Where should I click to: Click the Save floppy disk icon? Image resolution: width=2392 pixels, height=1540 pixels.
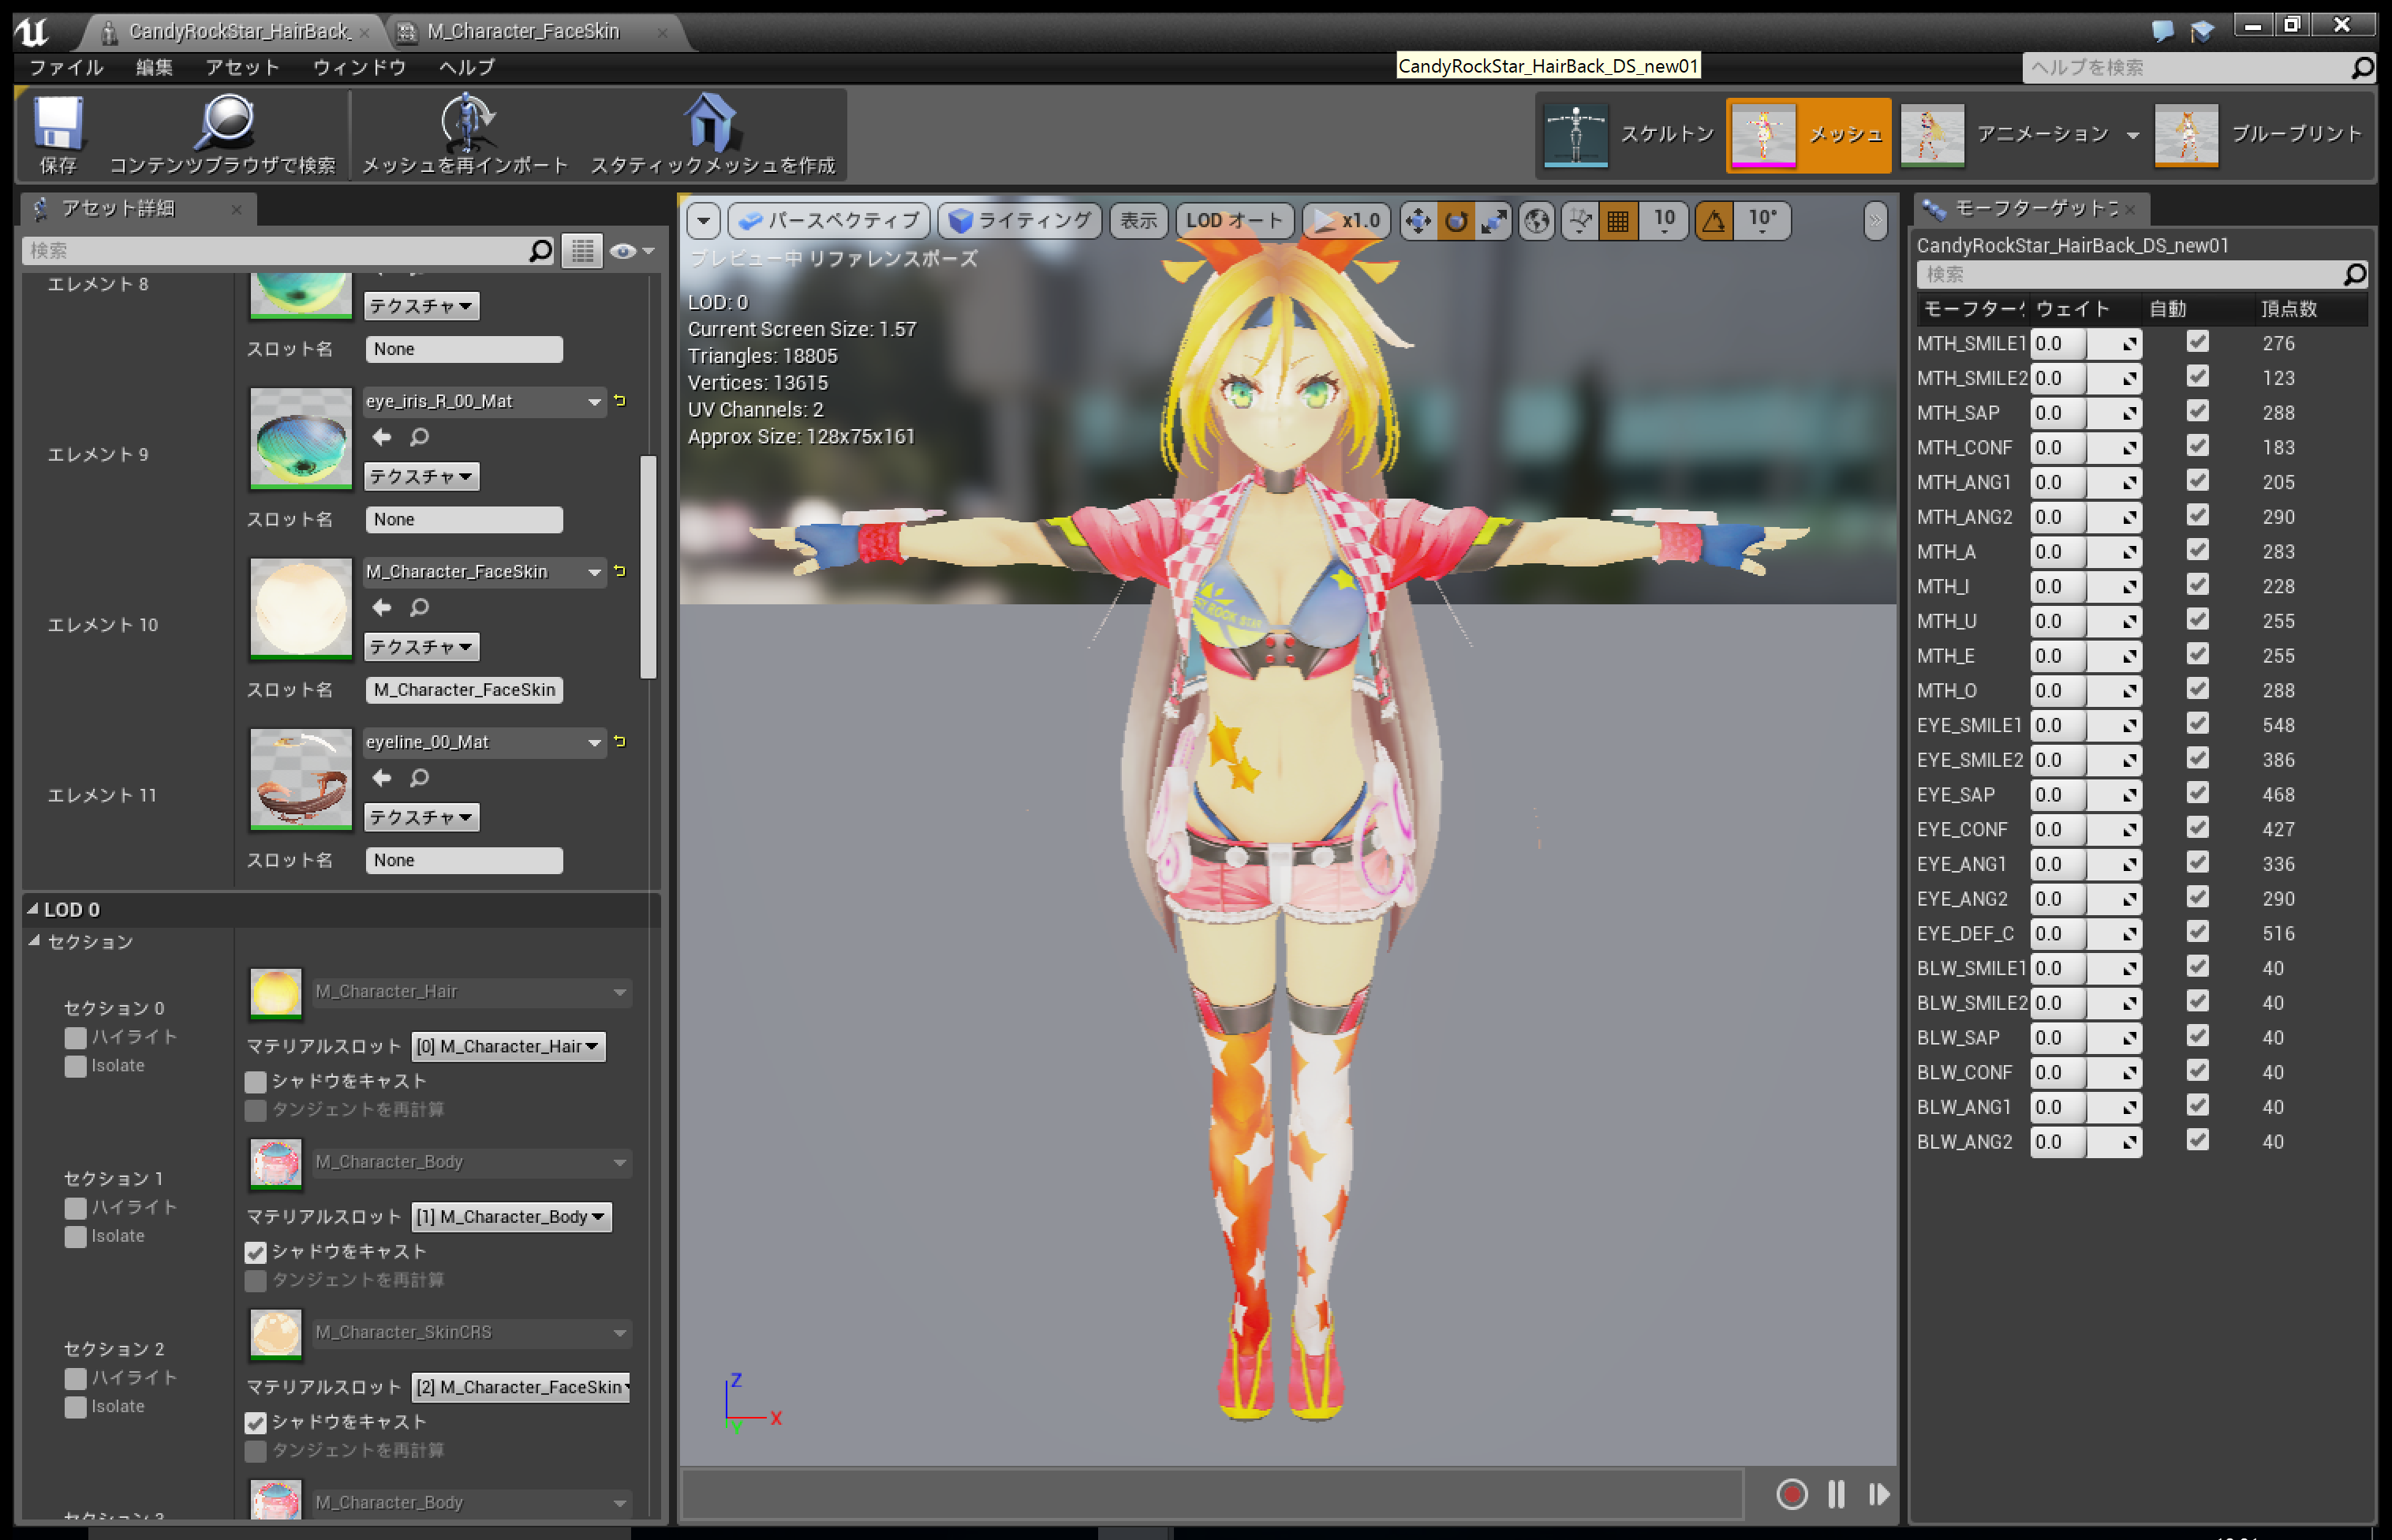(x=58, y=122)
